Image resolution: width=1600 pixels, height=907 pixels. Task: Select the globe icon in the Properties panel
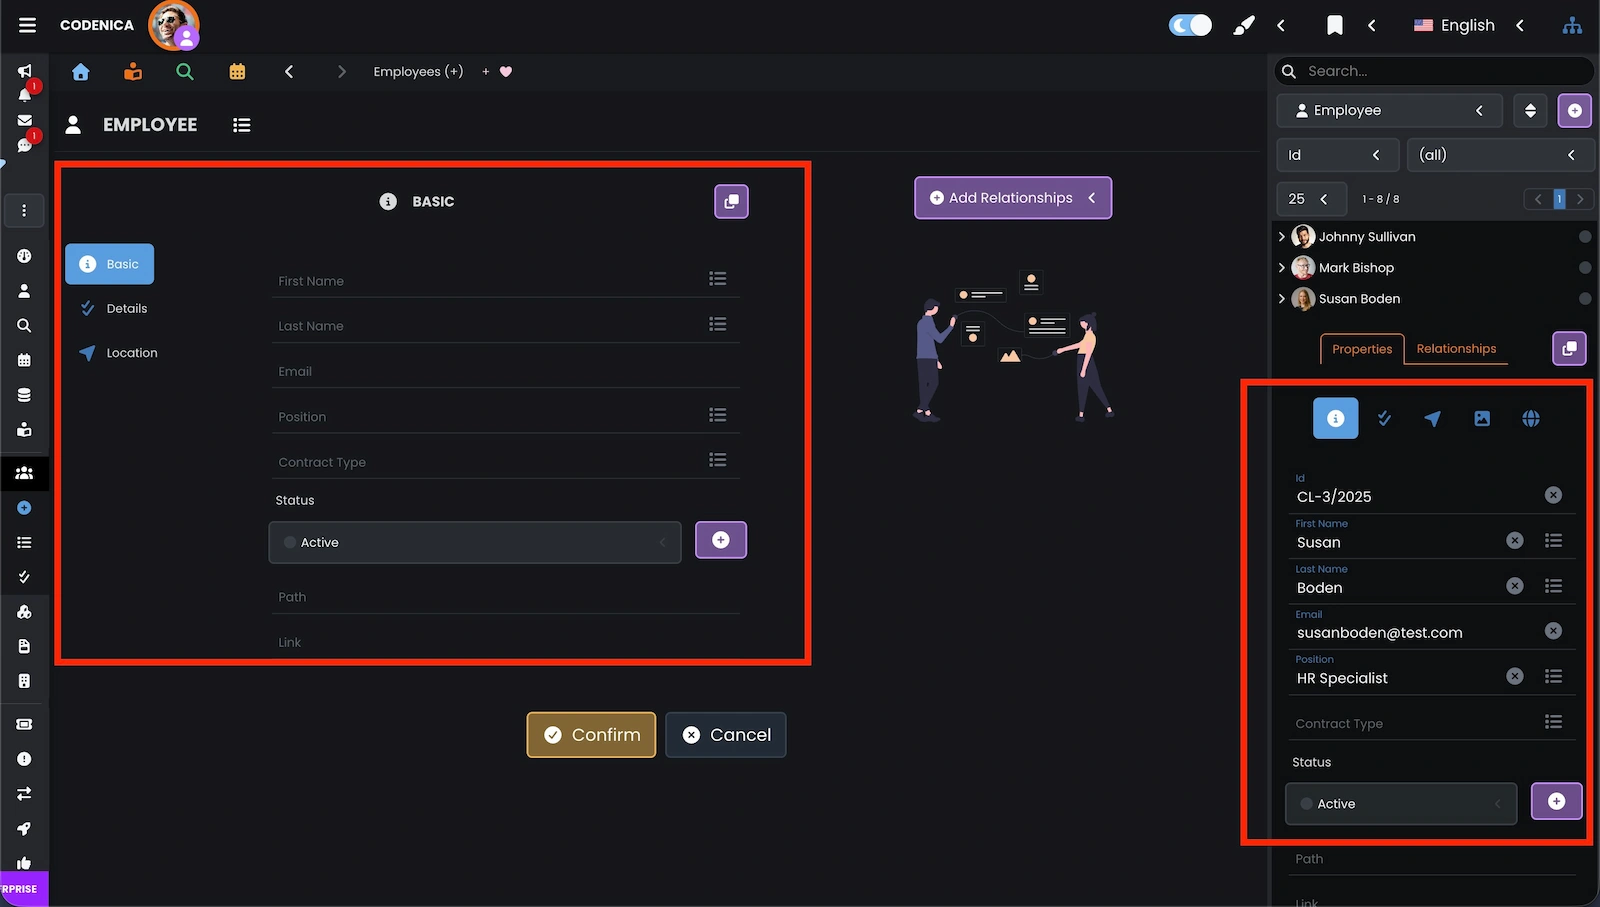tap(1531, 418)
